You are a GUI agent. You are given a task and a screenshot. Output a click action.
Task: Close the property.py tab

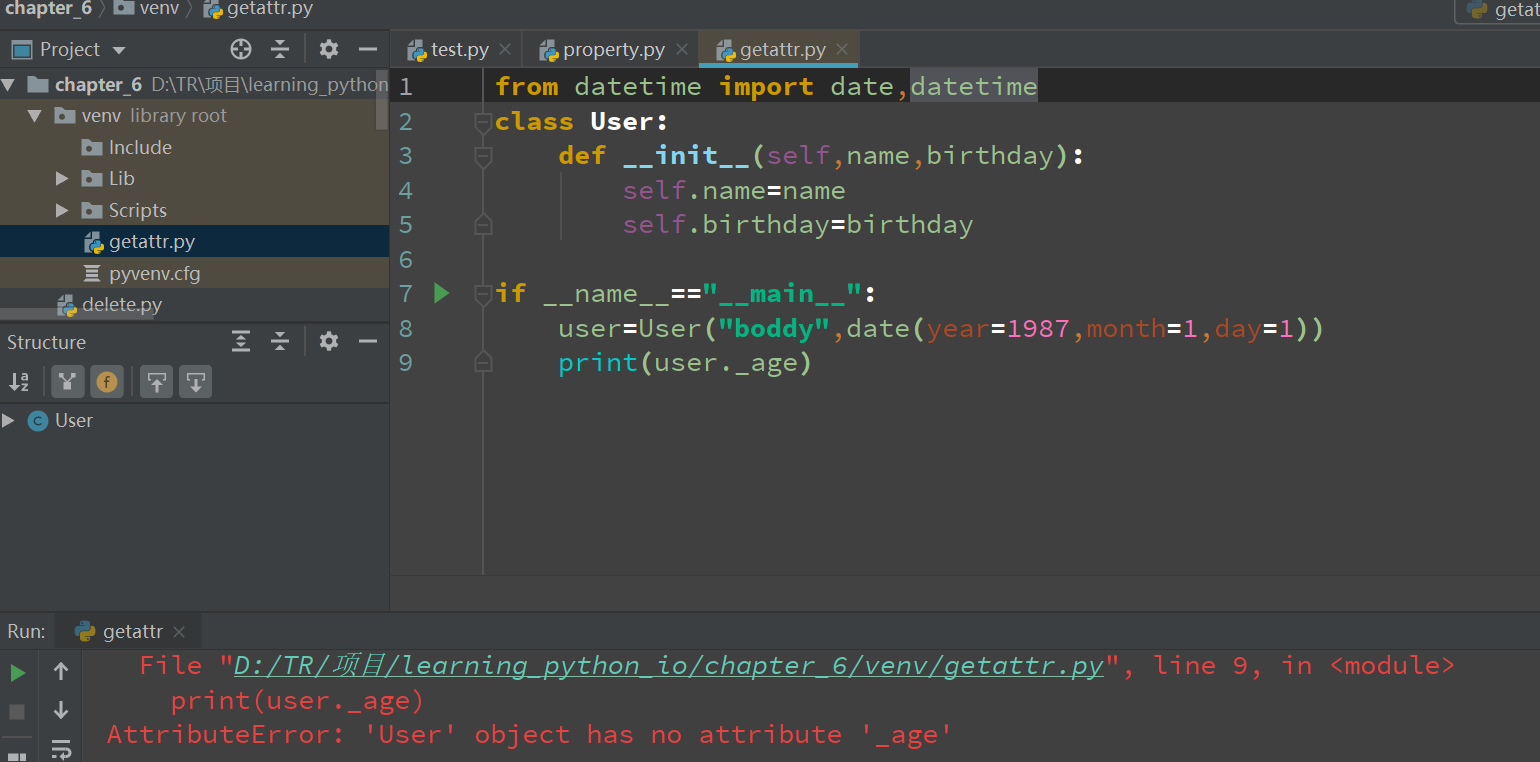[x=682, y=49]
